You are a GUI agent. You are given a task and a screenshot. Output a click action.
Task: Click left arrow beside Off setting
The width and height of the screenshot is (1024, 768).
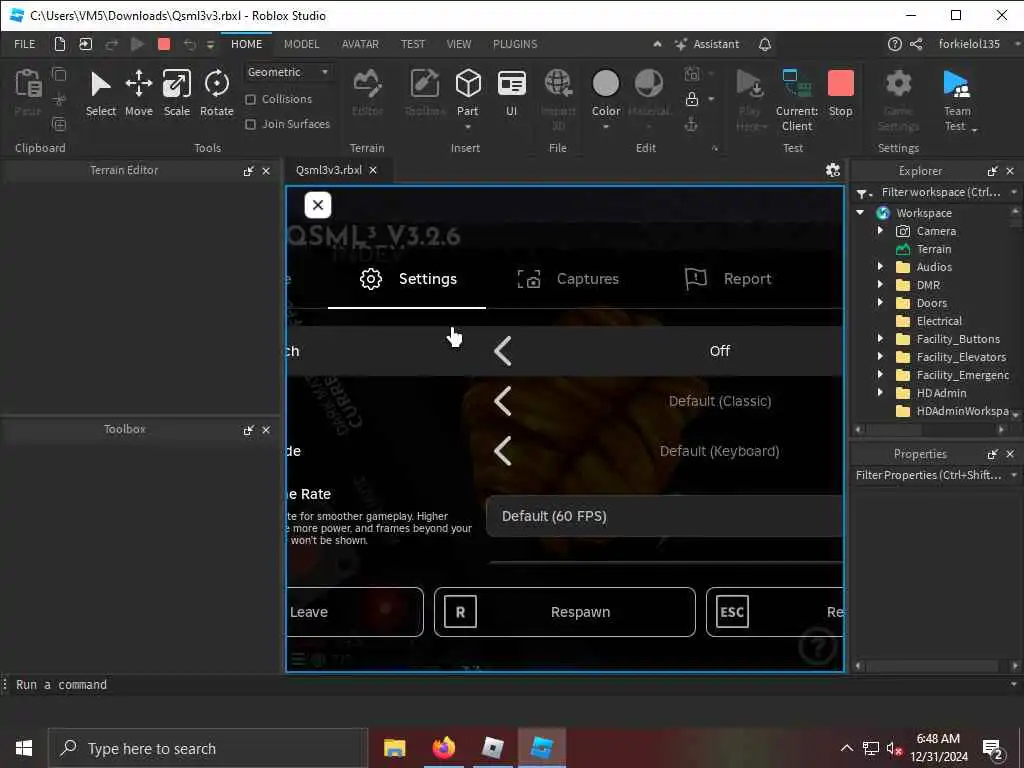(x=502, y=351)
